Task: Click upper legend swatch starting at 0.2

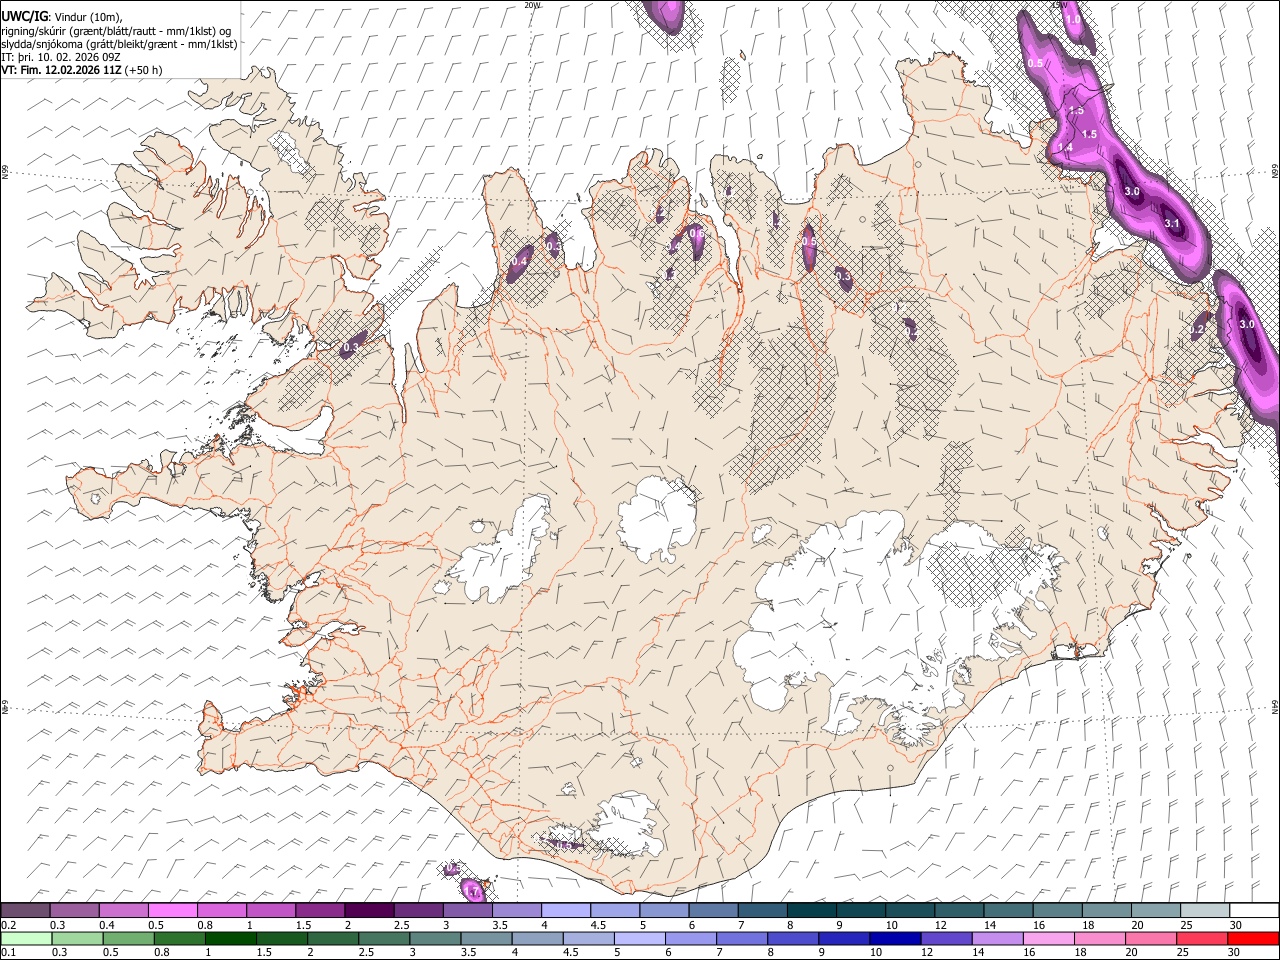Action: [25, 910]
